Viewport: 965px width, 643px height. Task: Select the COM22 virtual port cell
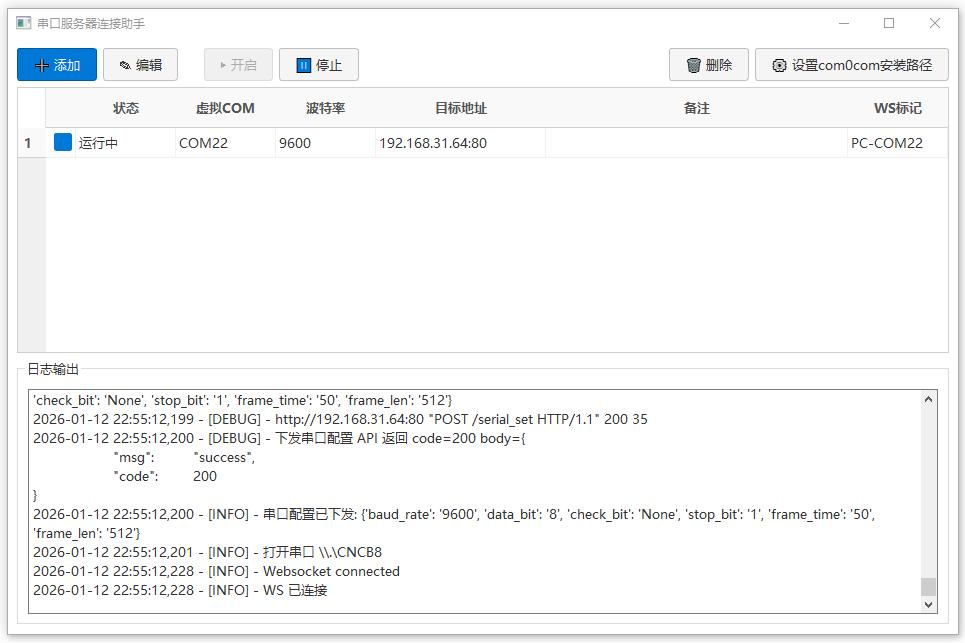225,143
